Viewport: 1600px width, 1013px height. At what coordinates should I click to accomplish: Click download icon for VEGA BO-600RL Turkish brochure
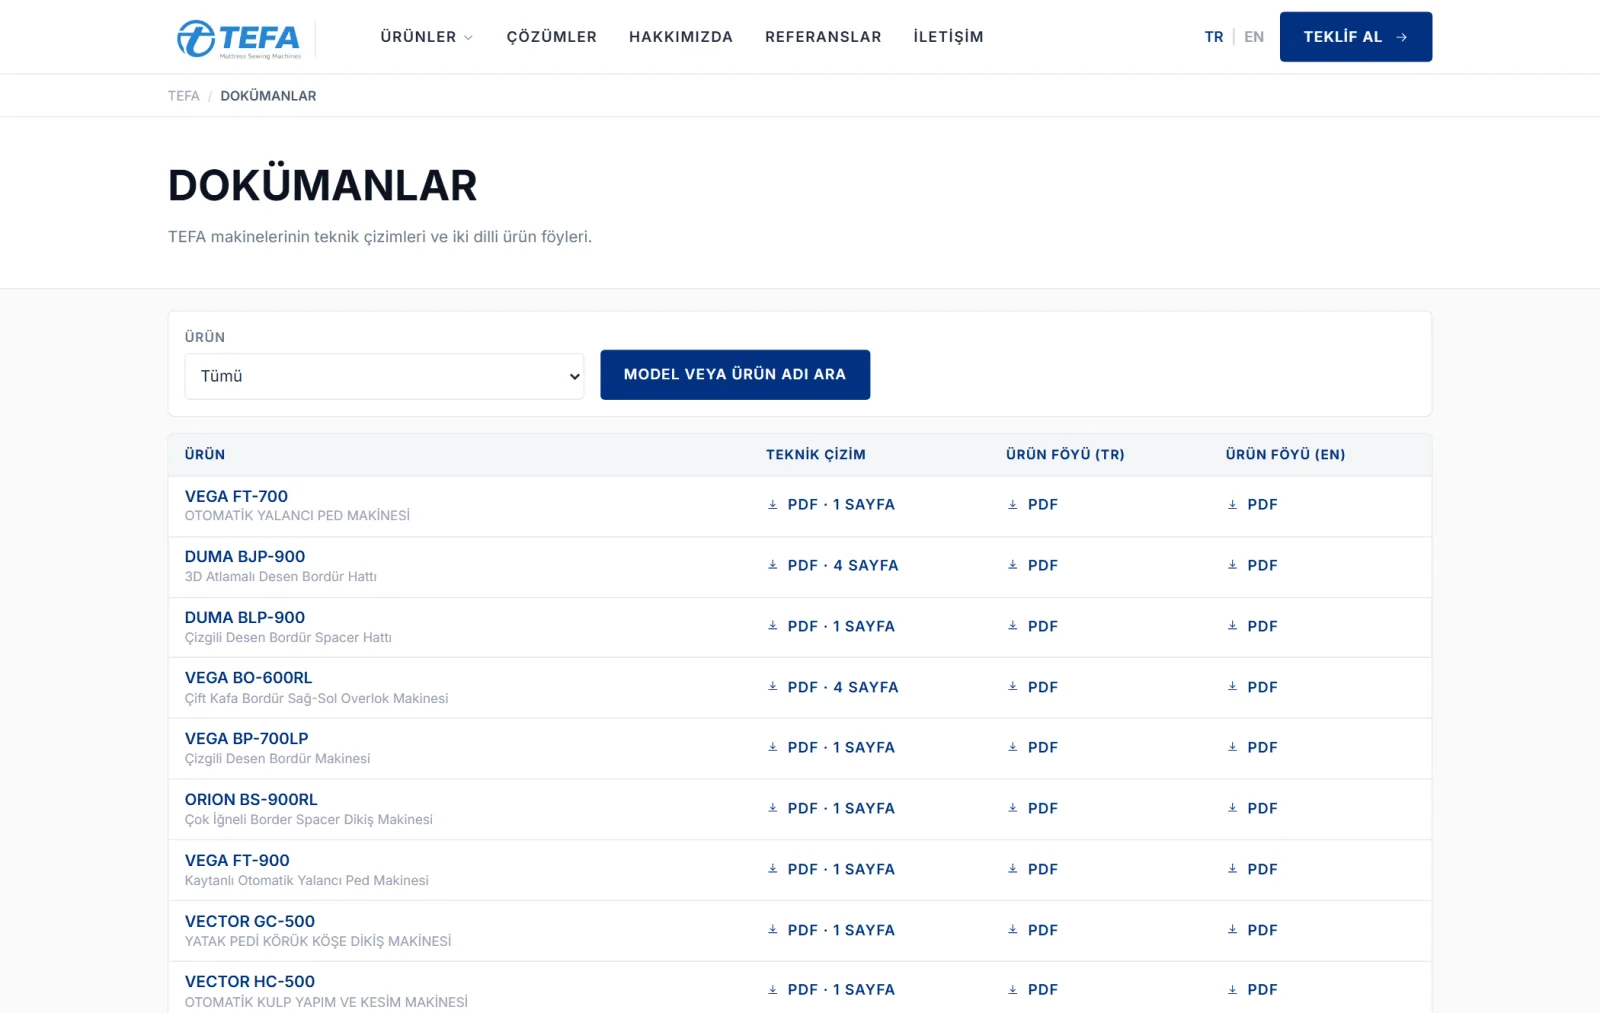(x=1013, y=687)
